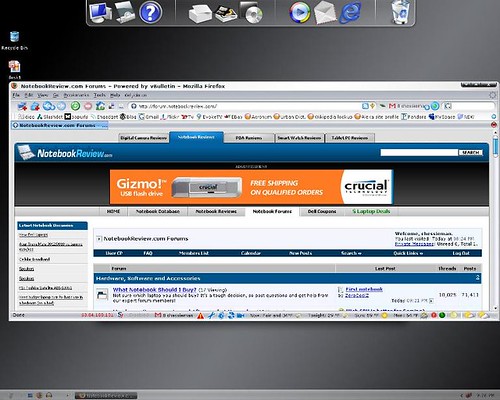Click the Crucial Gizmo USB flash drive ad banner
The image size is (500, 400).
click(251, 187)
